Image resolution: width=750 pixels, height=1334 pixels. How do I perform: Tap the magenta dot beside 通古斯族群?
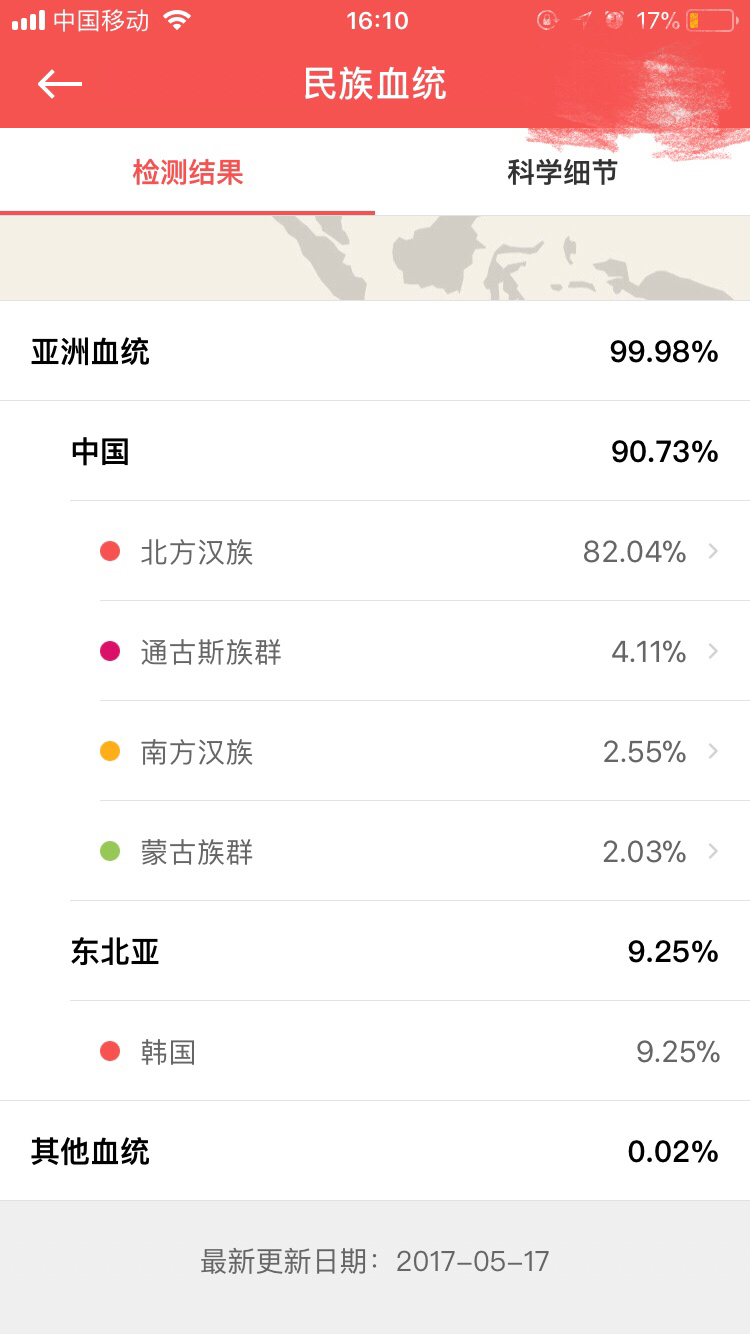tap(110, 651)
